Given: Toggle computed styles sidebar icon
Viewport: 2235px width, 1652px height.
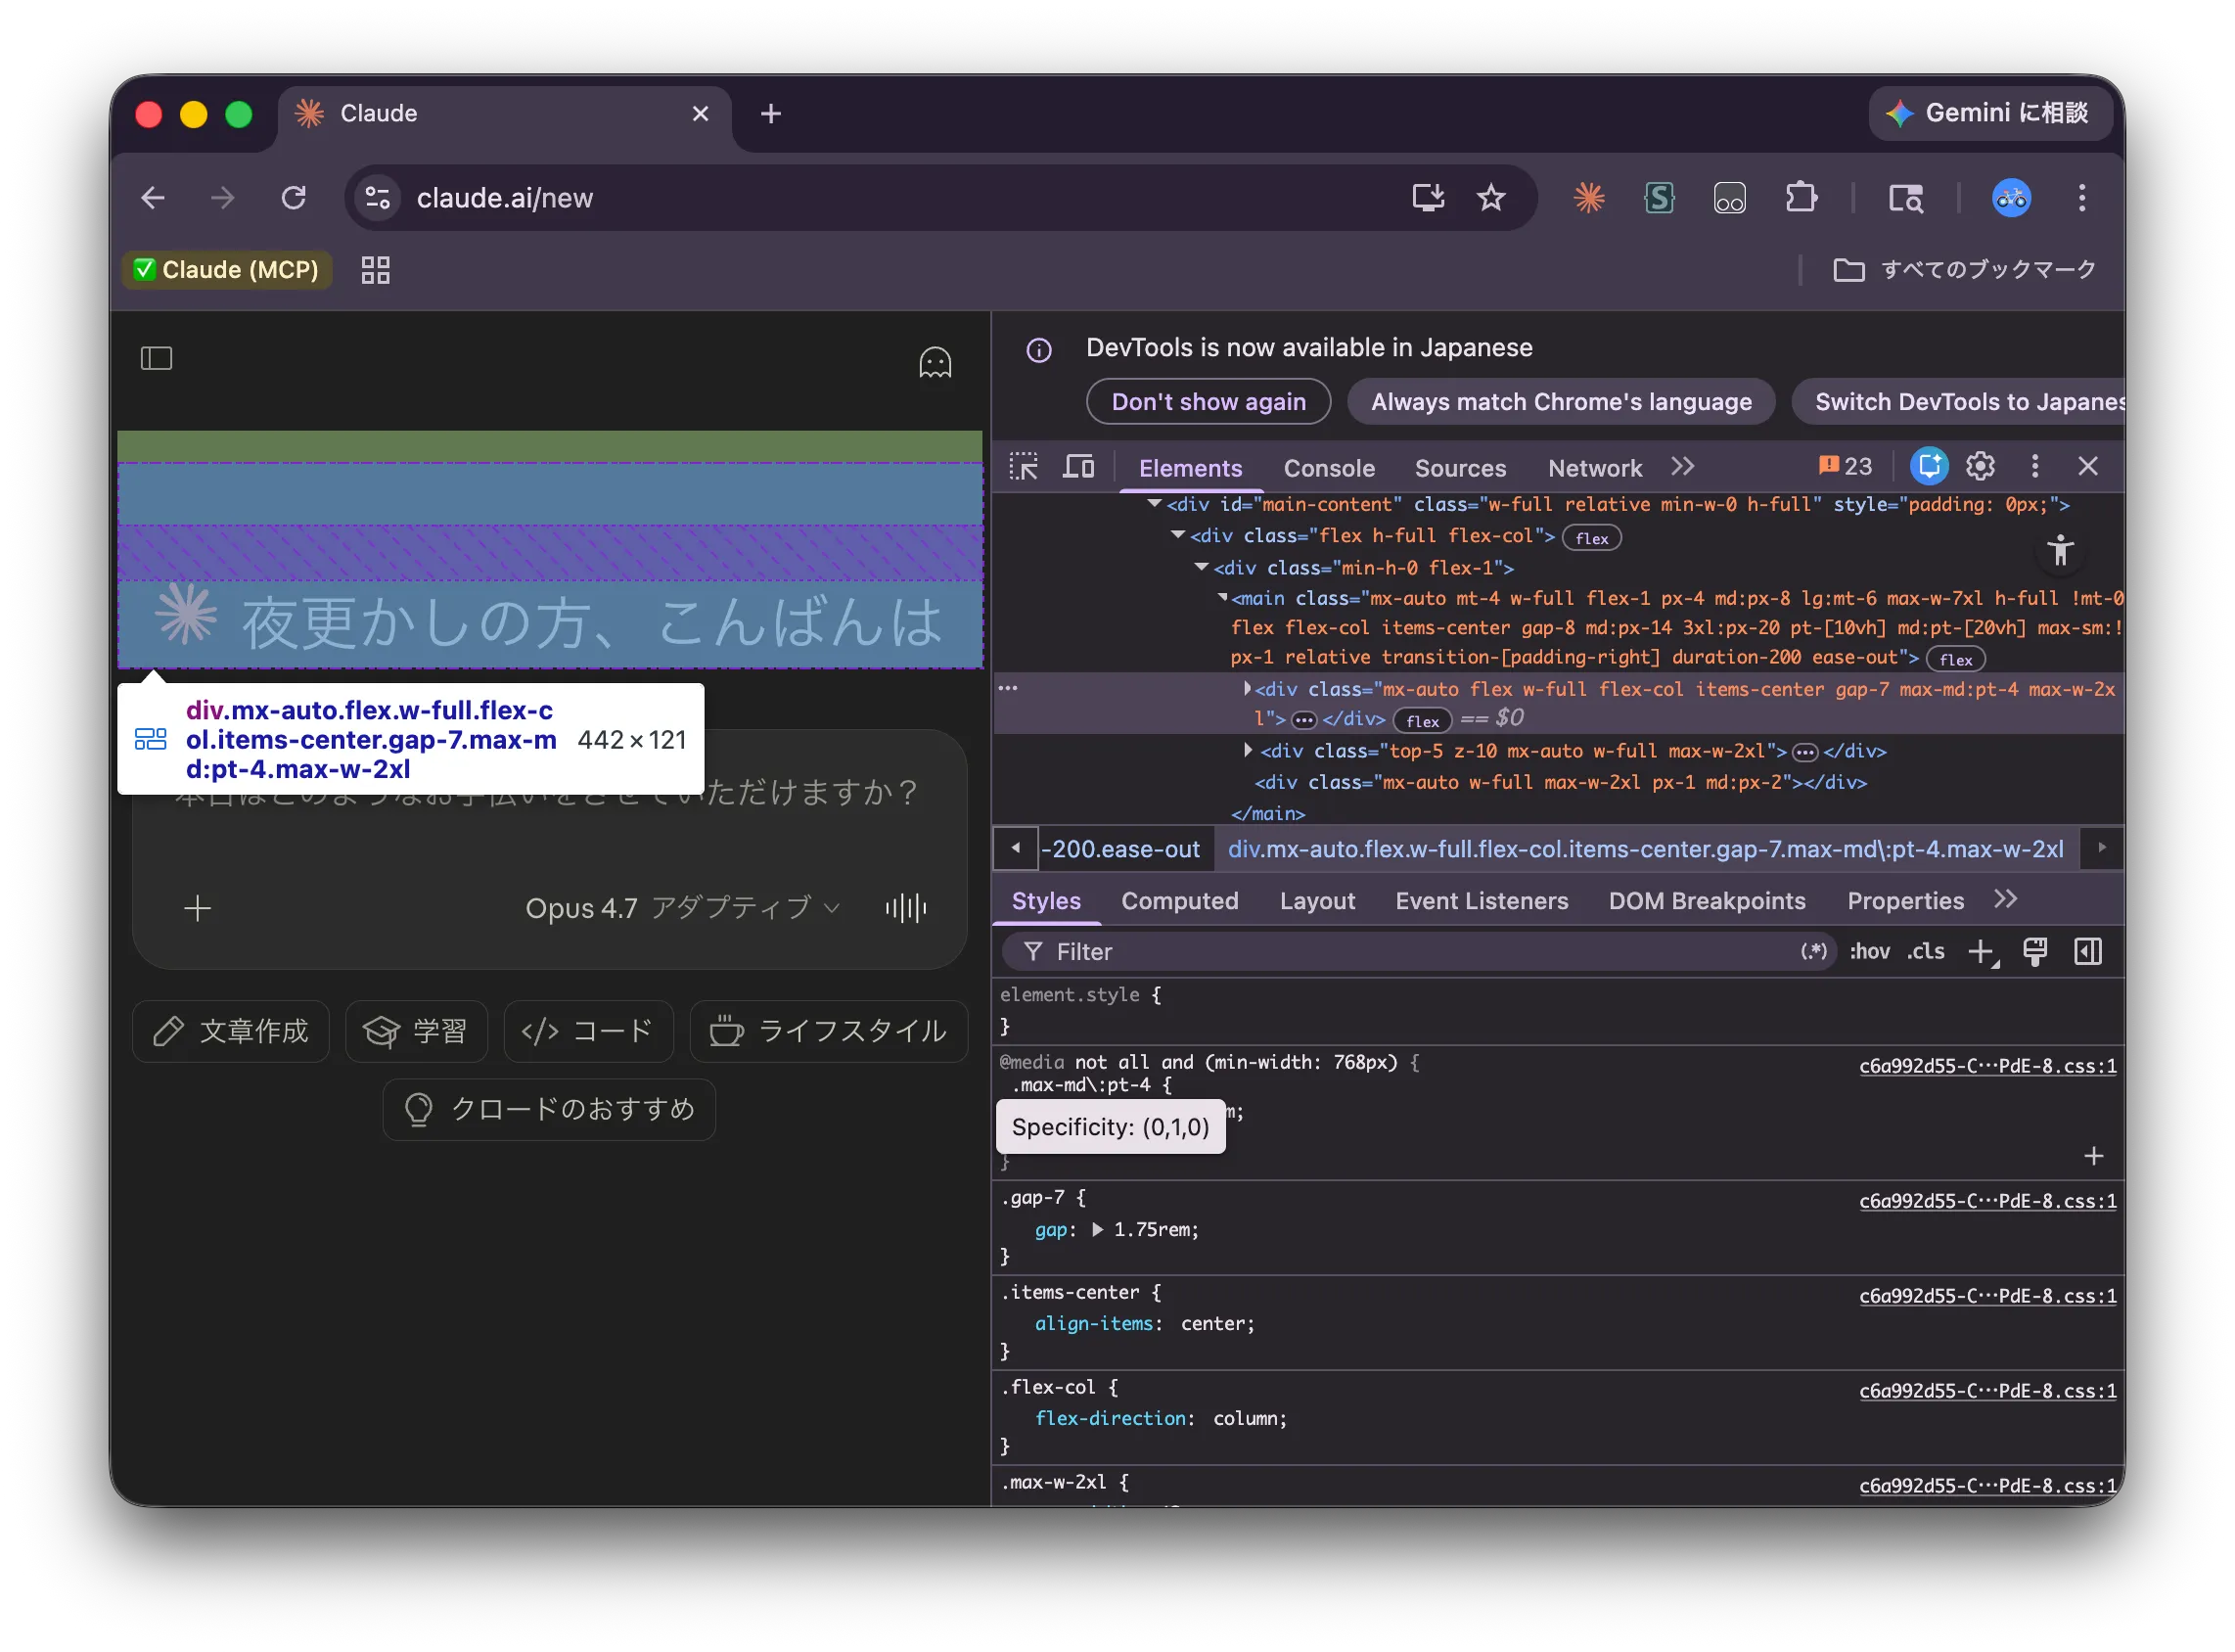Looking at the screenshot, I should pyautogui.click(x=2087, y=952).
